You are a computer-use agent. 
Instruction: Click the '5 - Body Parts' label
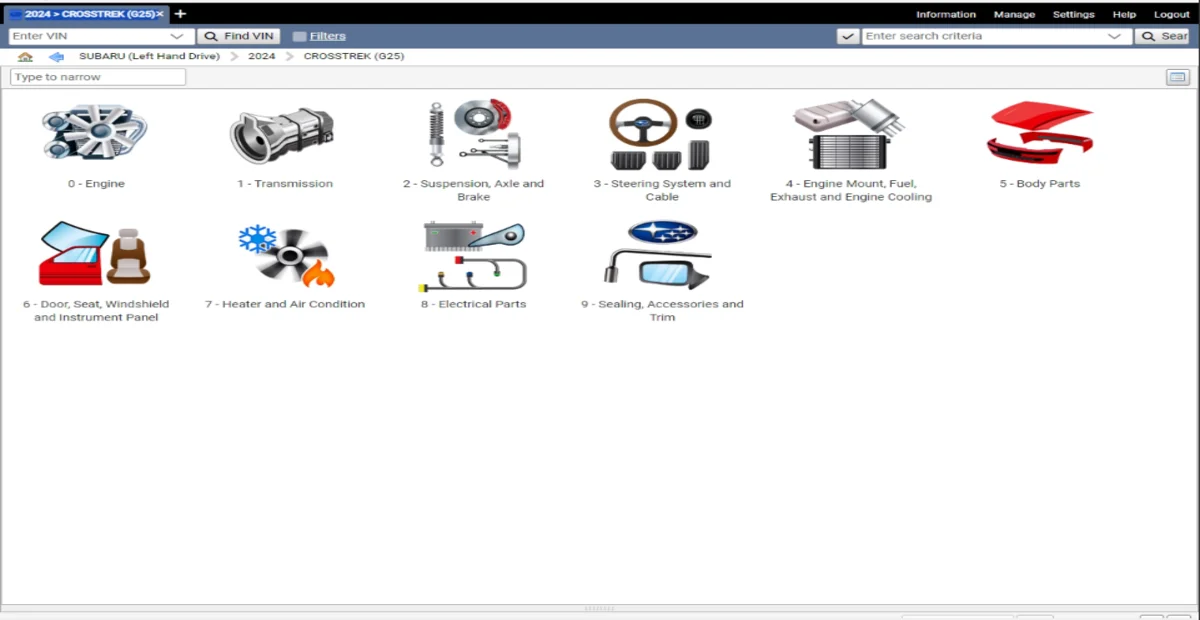click(x=1040, y=184)
